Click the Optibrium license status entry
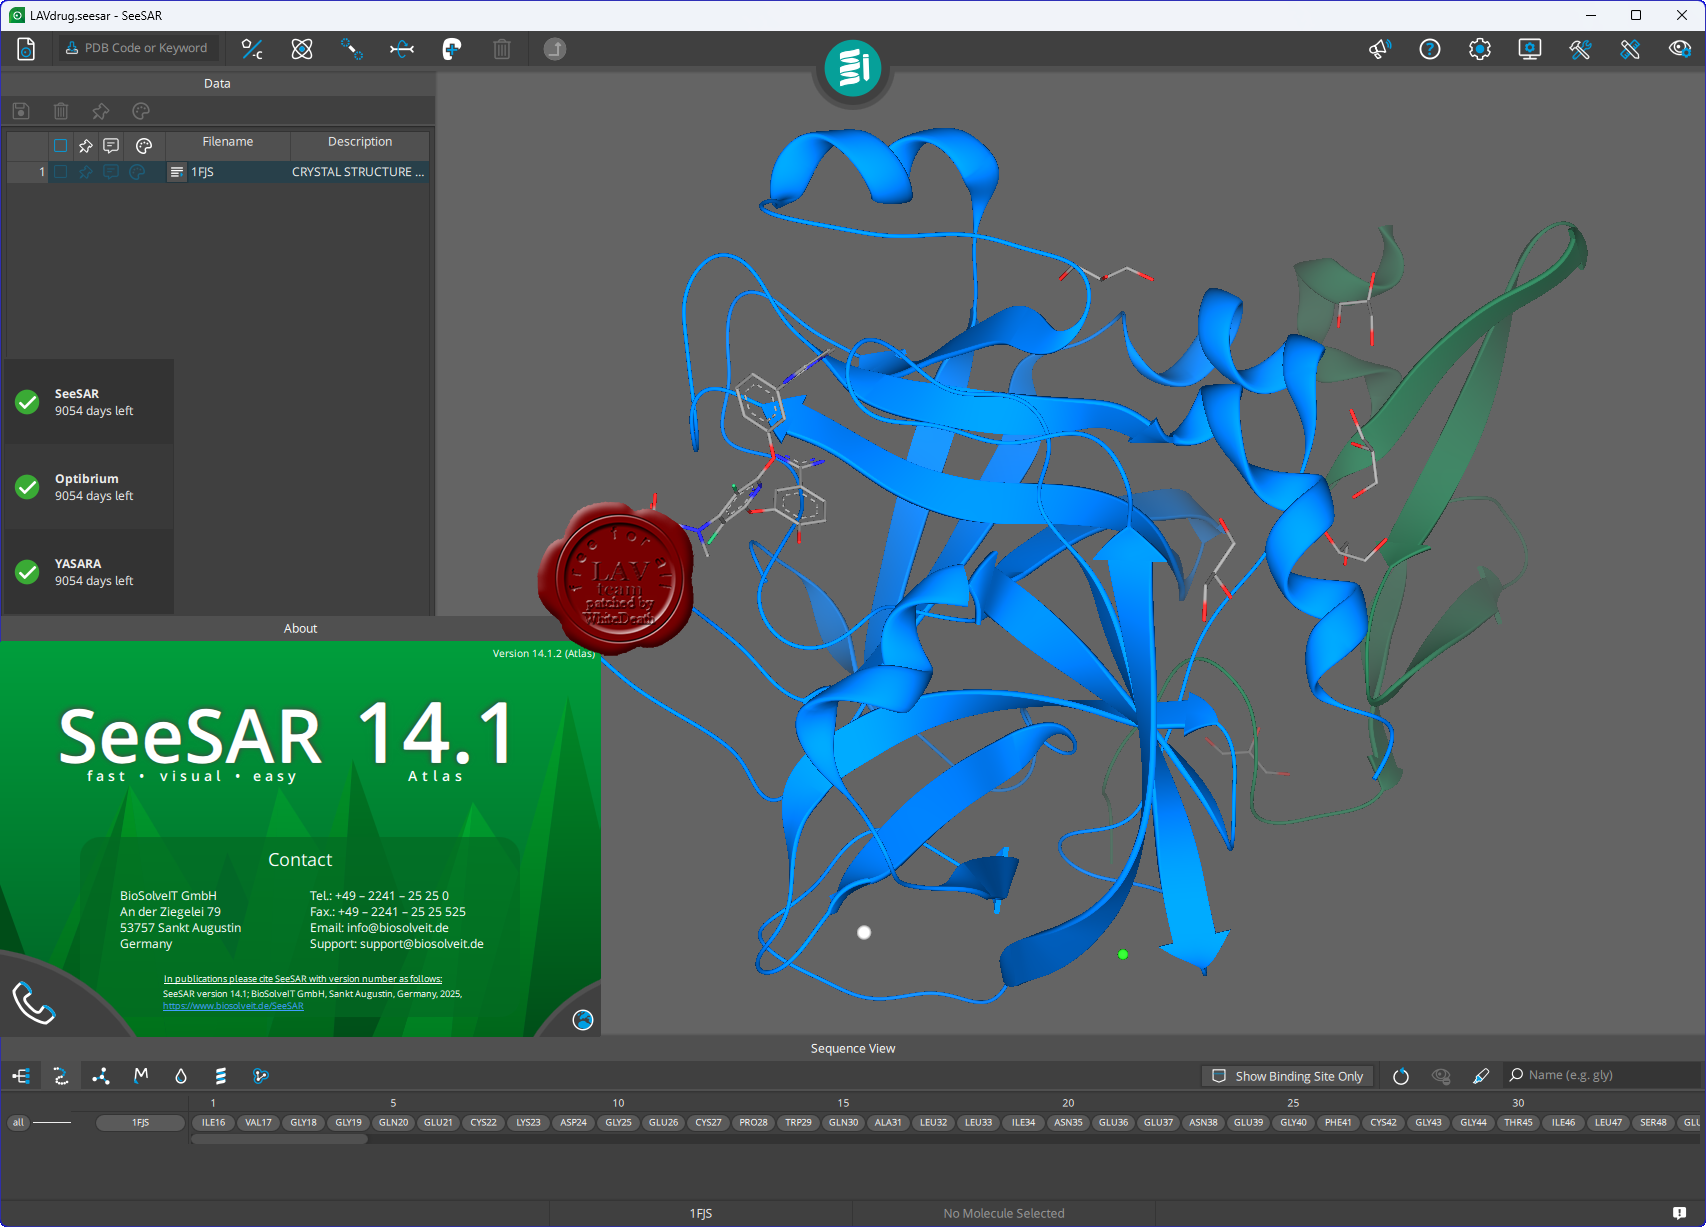Viewport: 1706px width, 1227px height. pos(88,487)
